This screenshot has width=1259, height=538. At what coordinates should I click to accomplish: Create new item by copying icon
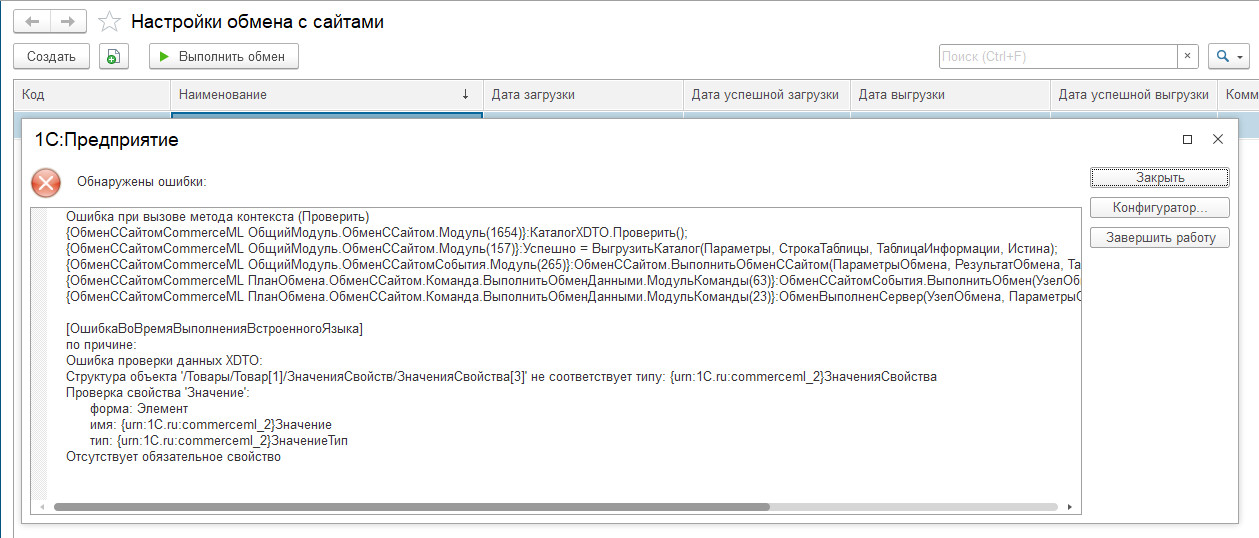click(114, 57)
